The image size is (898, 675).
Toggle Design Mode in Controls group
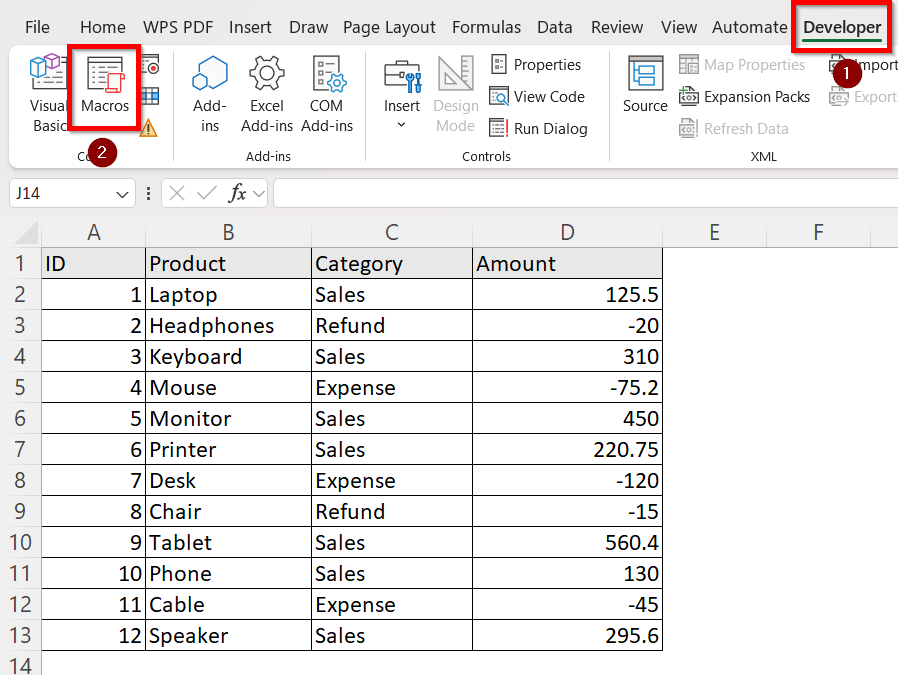coord(455,95)
